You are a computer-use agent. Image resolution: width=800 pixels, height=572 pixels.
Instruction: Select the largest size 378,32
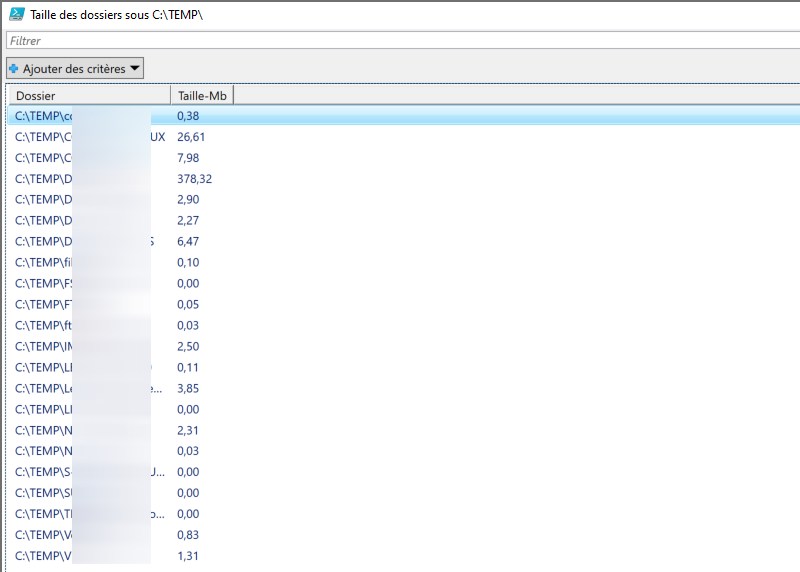pos(194,179)
